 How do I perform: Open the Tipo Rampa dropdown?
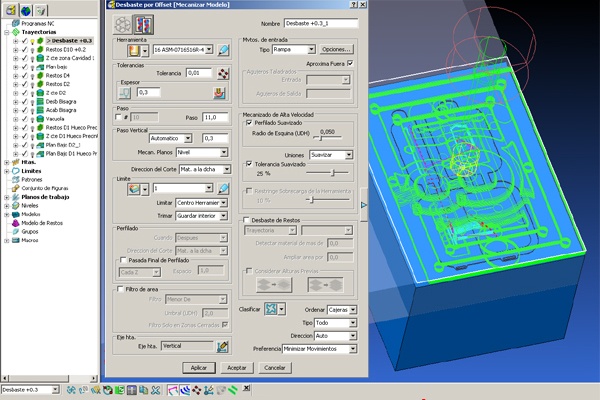click(293, 48)
